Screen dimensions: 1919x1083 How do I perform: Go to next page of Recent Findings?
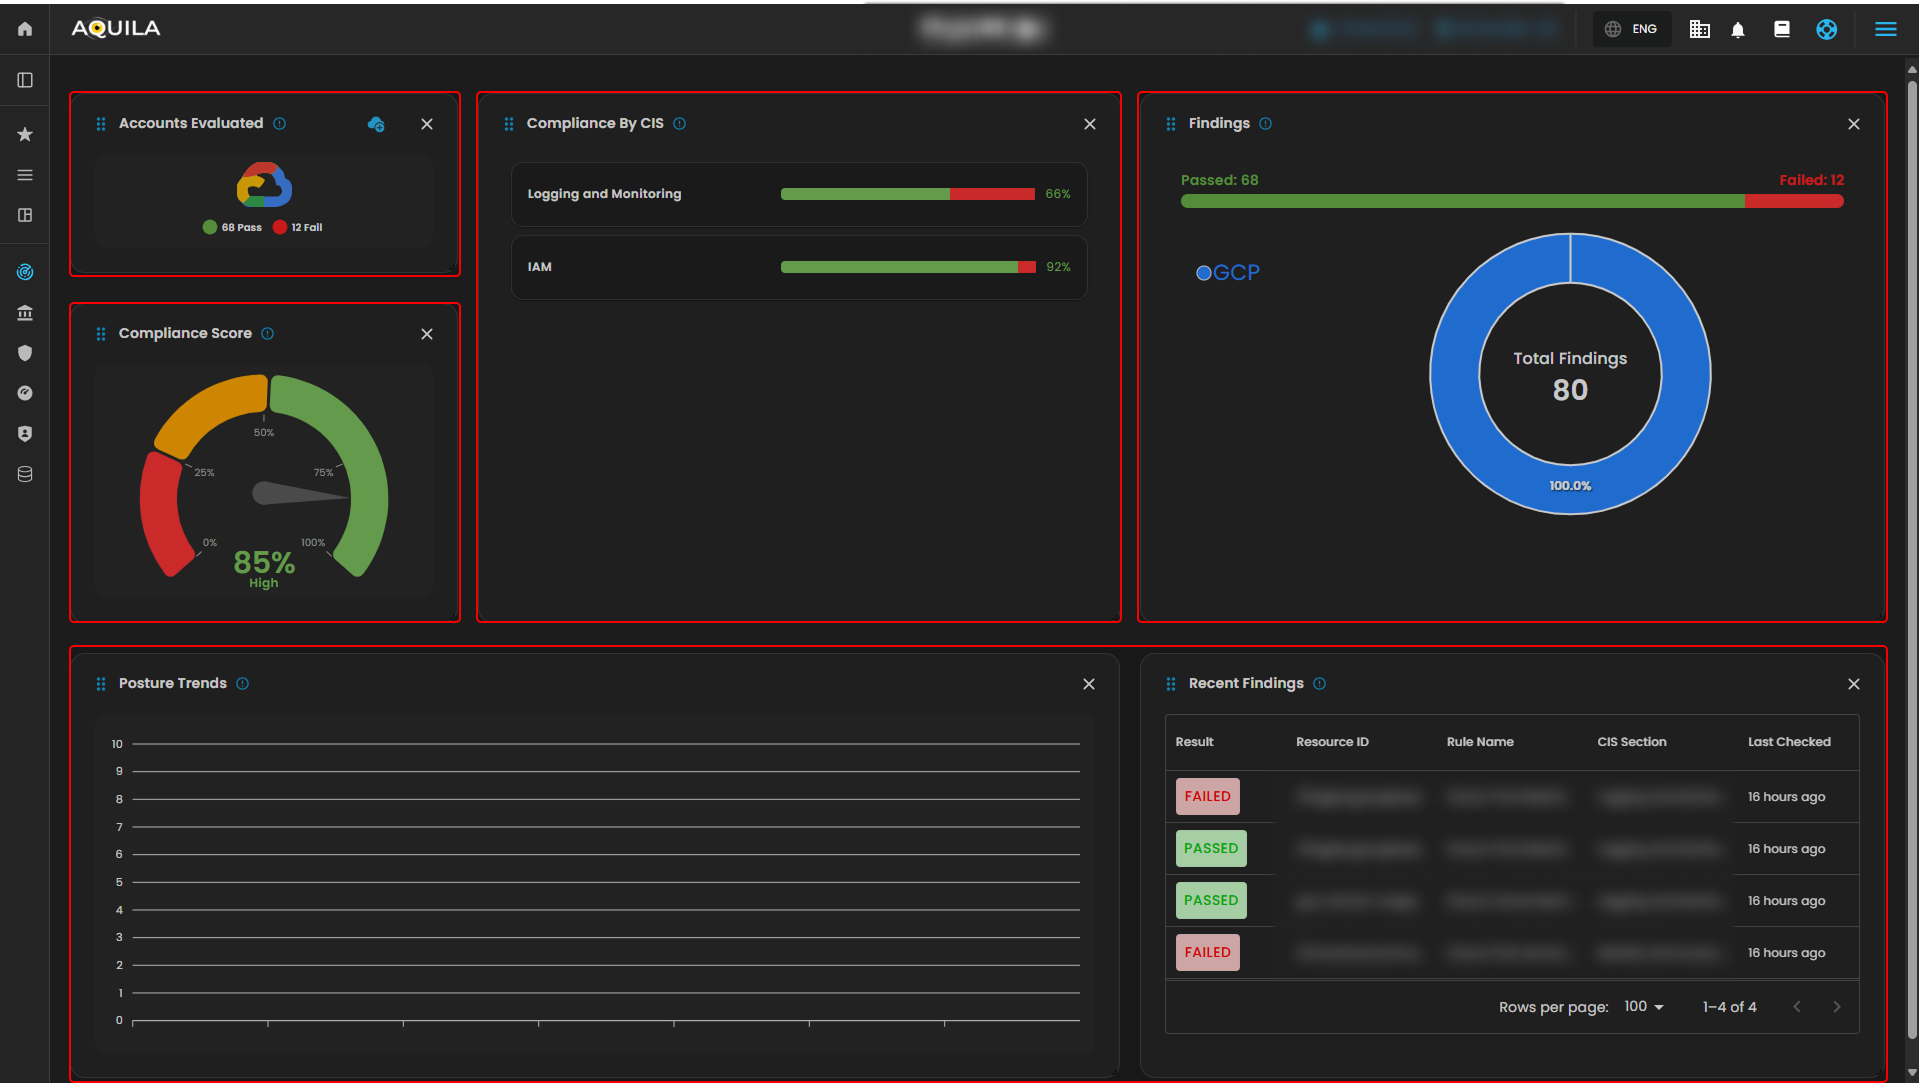pyautogui.click(x=1836, y=1007)
